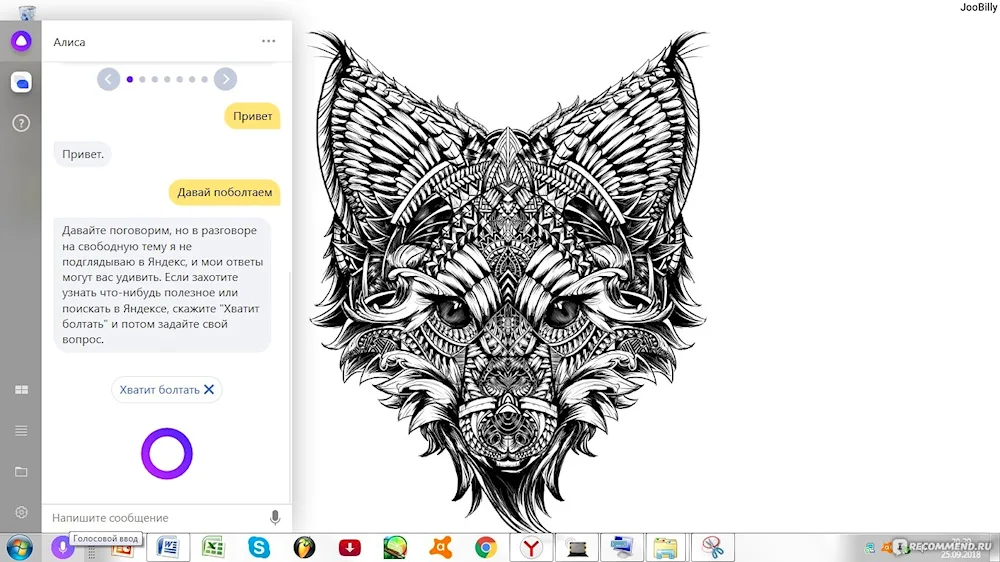The image size is (1000, 562).
Task: Open Microsoft Word from the taskbar
Action: point(168,547)
